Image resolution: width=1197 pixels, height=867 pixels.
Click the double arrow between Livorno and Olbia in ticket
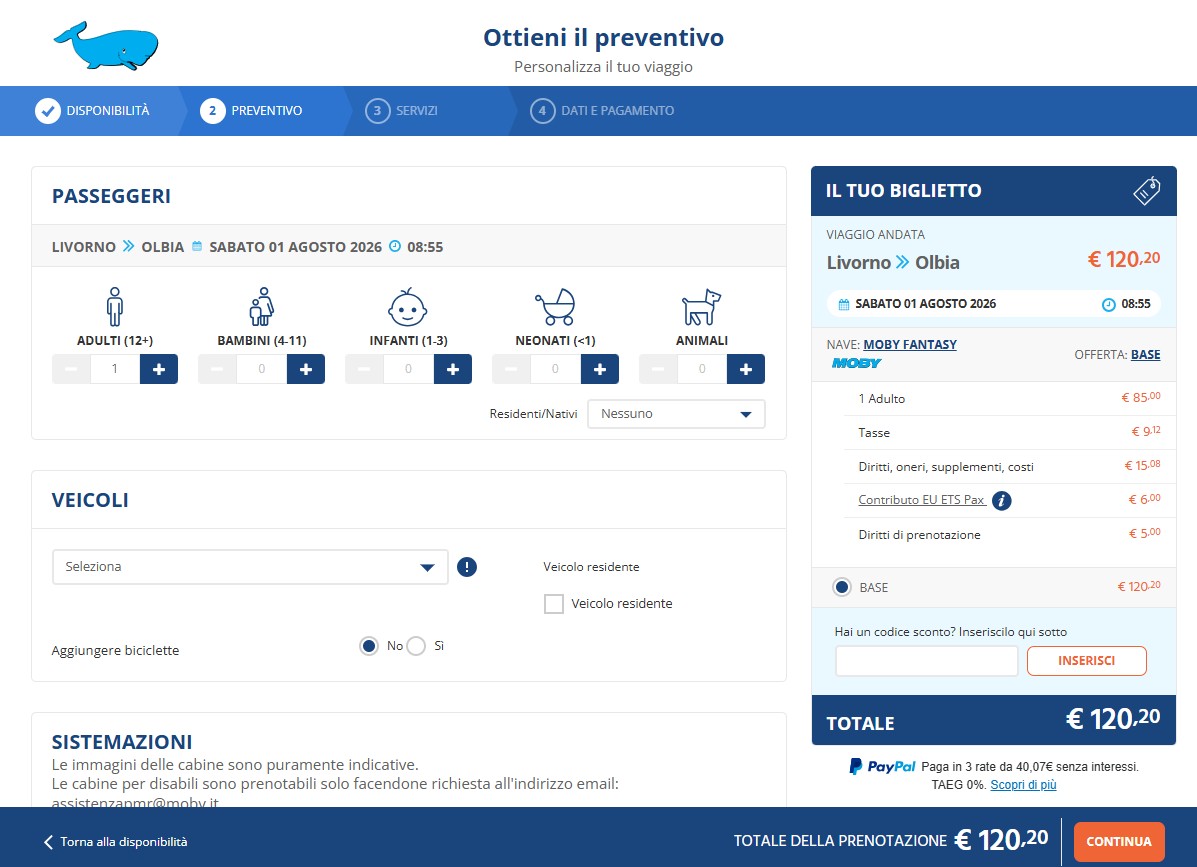902,263
